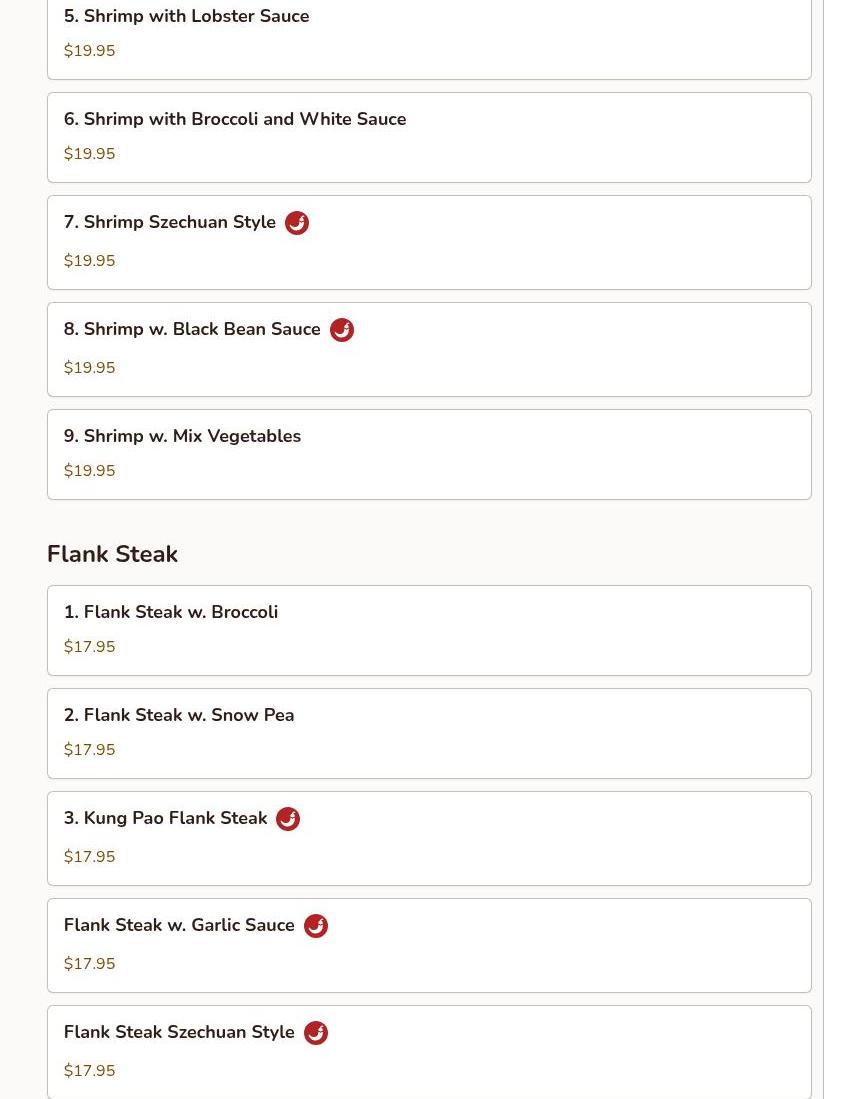Open Flank Steak w. Broccoli item
Image resolution: width=844 pixels, height=1099 pixels.
(429, 630)
